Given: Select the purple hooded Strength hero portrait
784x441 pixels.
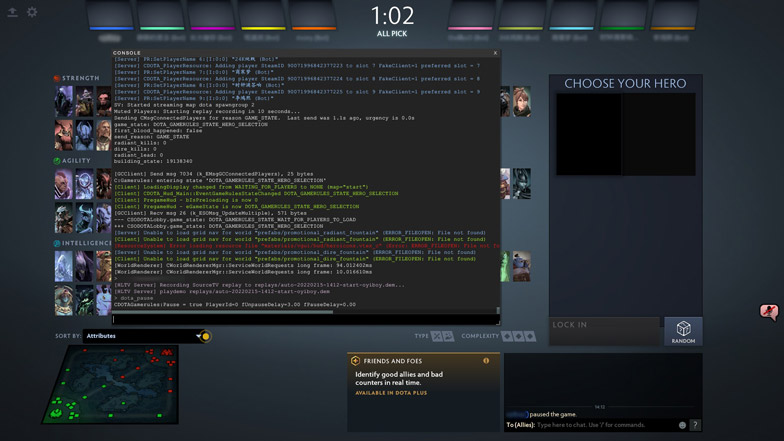Looking at the screenshot, I should pos(64,102).
